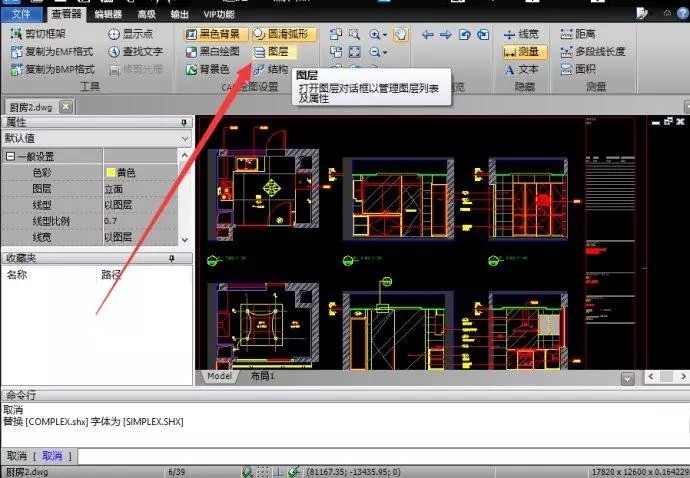Switch to the 布局1 layout tab
This screenshot has height=478, width=690.
coord(261,377)
